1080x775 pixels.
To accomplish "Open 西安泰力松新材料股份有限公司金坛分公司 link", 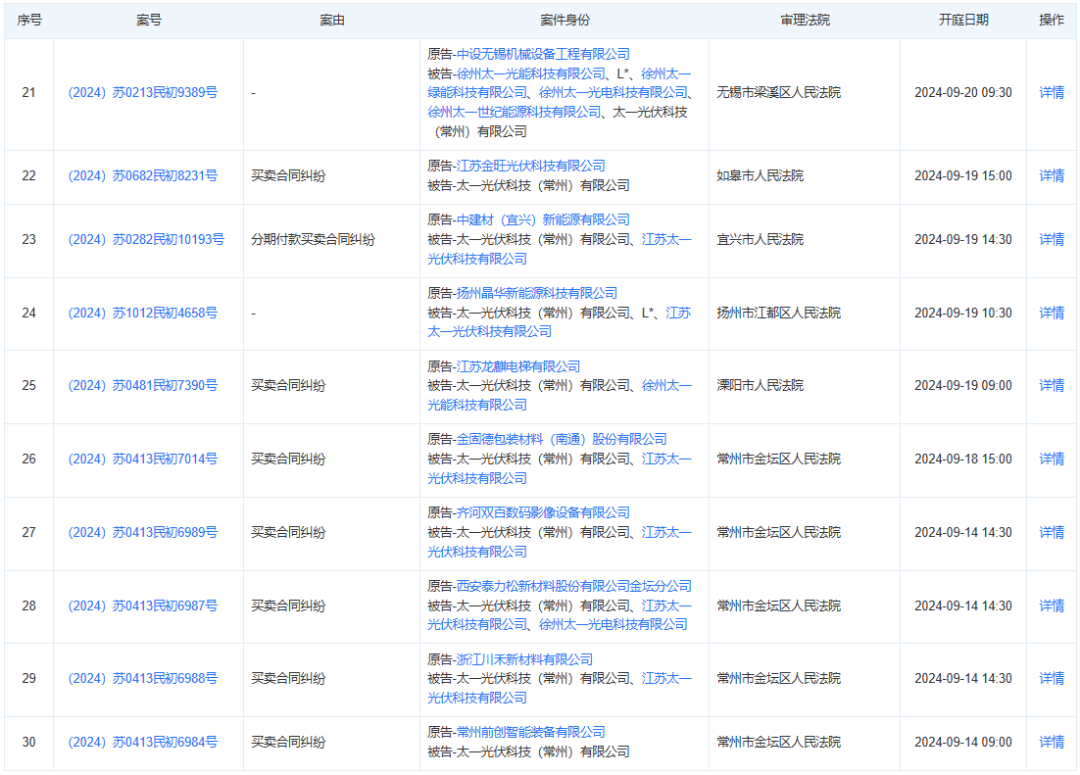I will [x=574, y=586].
